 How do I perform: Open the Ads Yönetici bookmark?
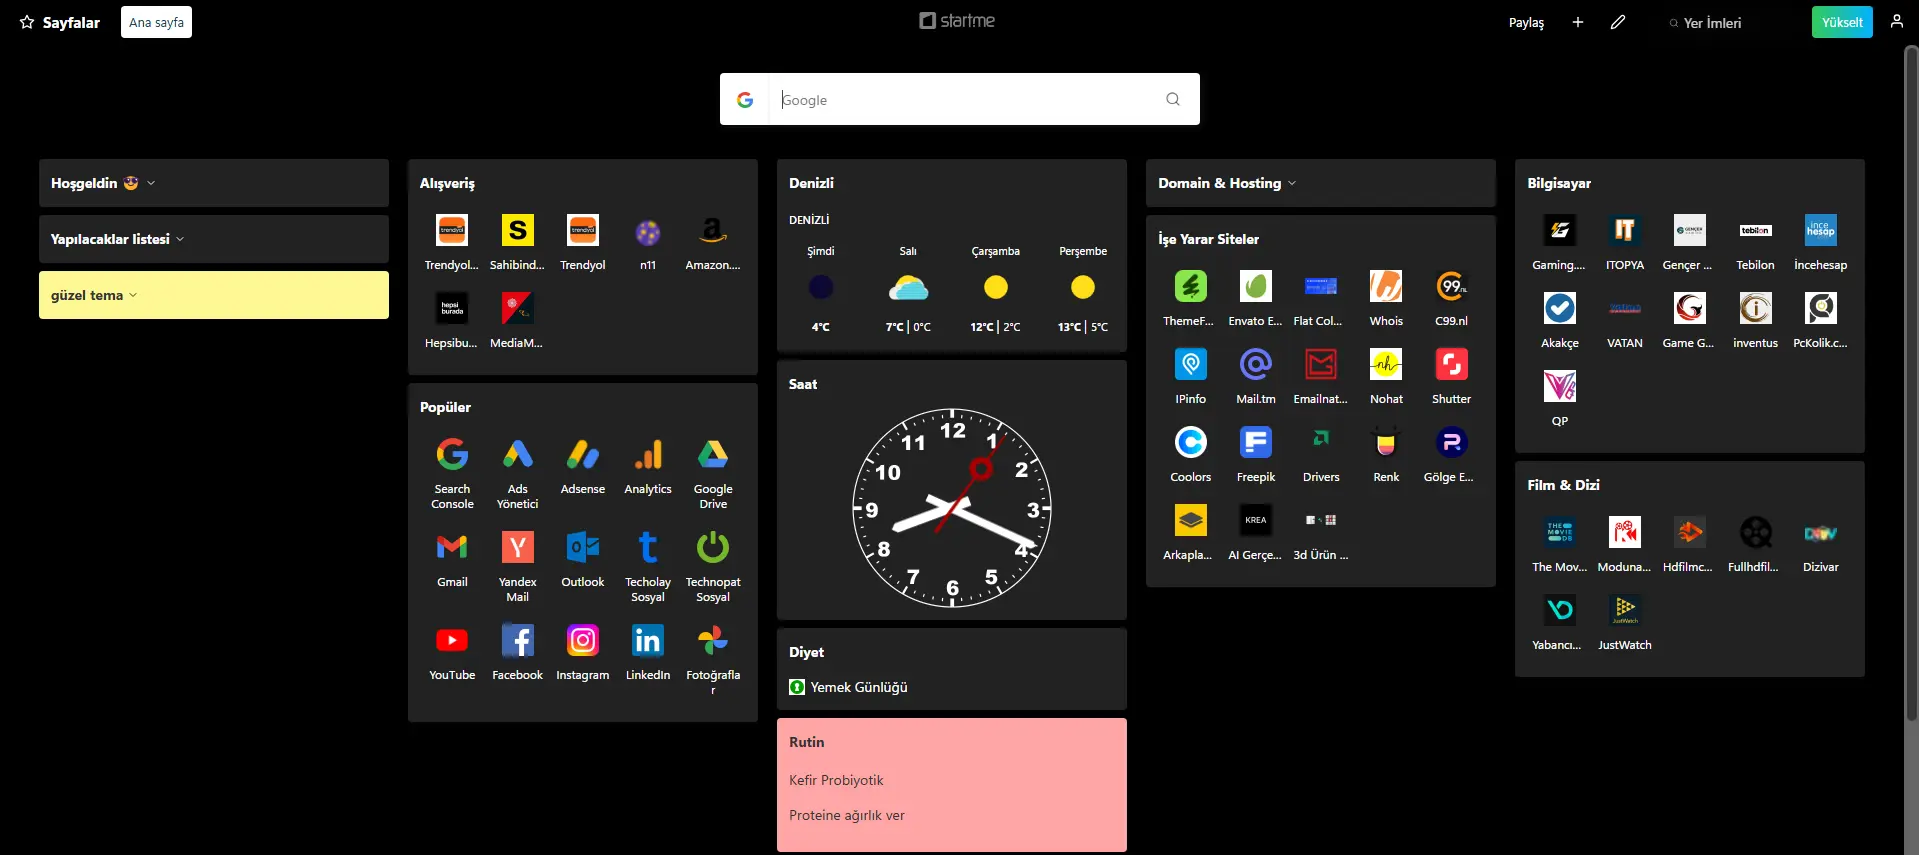pos(517,455)
